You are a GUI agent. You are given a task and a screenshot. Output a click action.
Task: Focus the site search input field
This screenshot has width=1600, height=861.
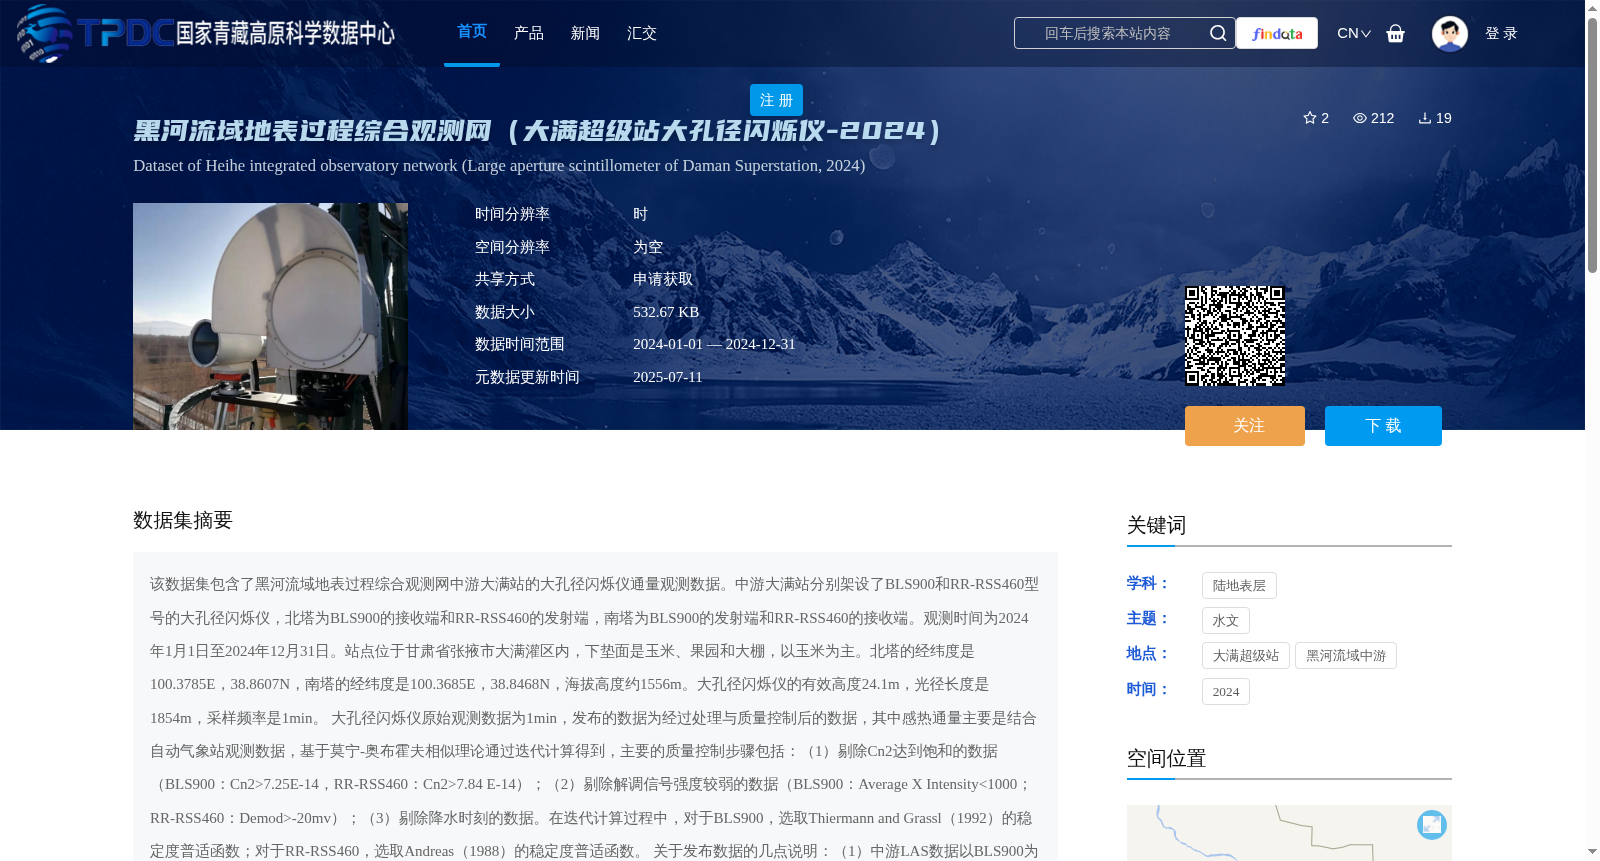[x=1110, y=33]
